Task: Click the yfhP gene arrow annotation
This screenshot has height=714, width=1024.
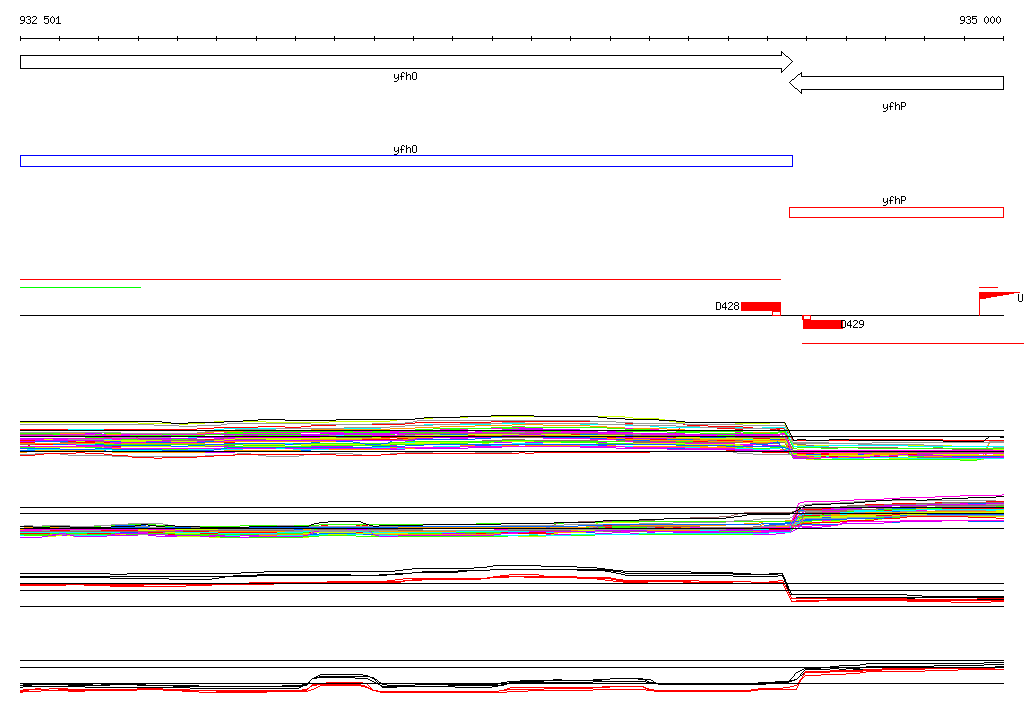Action: pos(896,83)
